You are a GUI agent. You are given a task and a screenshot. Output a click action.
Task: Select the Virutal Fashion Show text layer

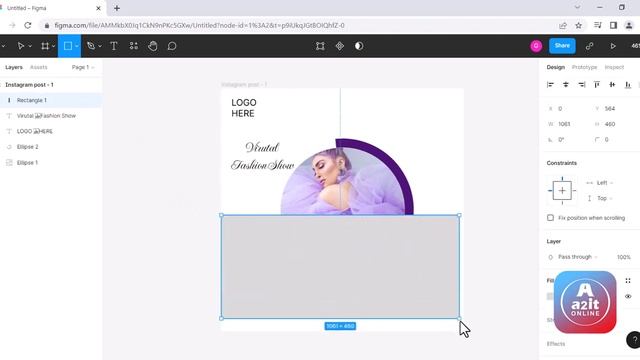tap(51, 116)
